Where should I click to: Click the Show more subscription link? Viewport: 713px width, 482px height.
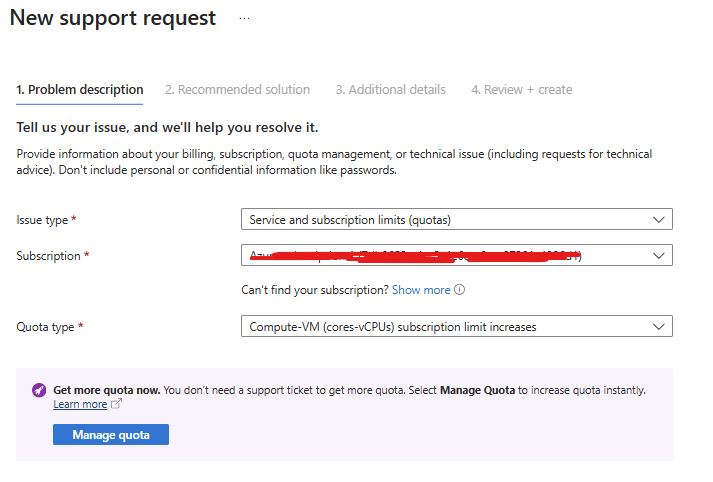click(421, 290)
